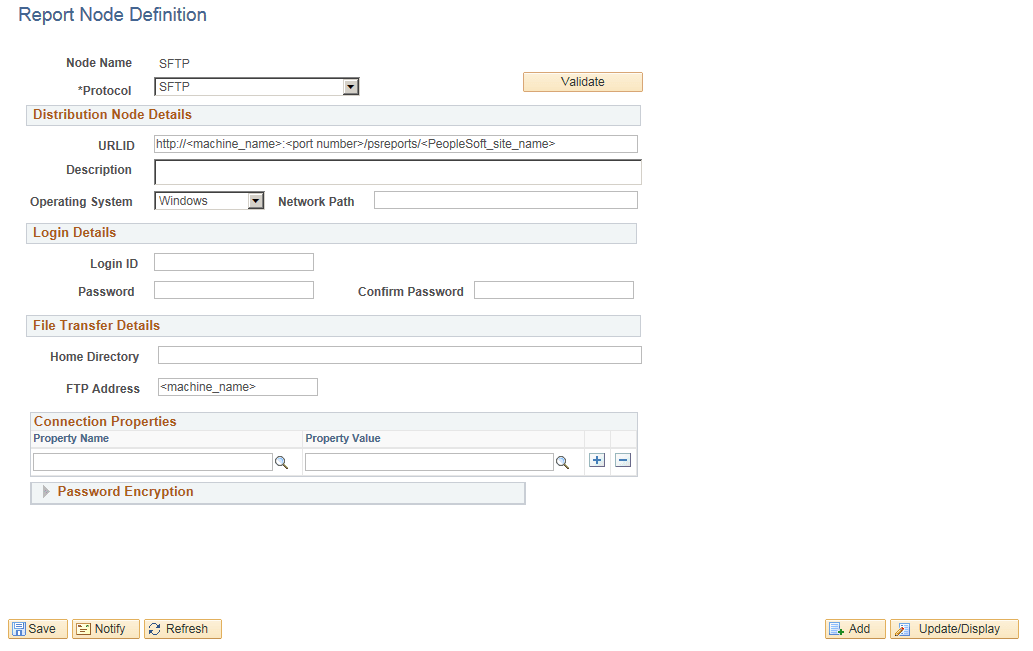
Task: Click the Password input field
Action: pos(233,290)
